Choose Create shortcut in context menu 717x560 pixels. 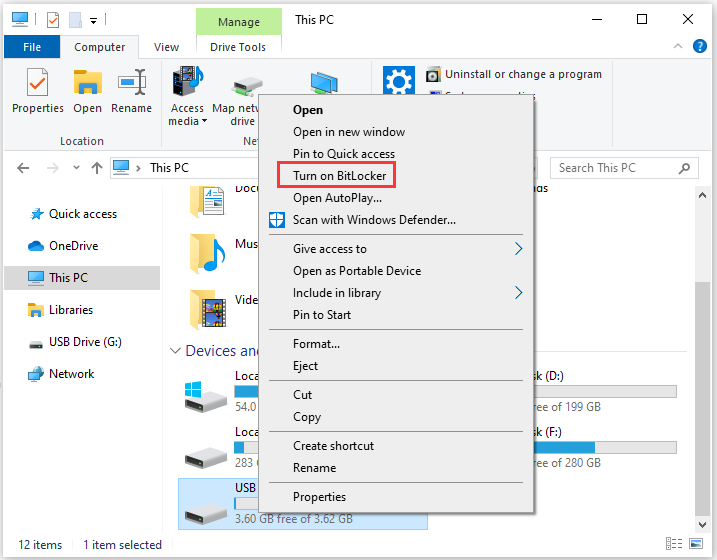coord(396,446)
